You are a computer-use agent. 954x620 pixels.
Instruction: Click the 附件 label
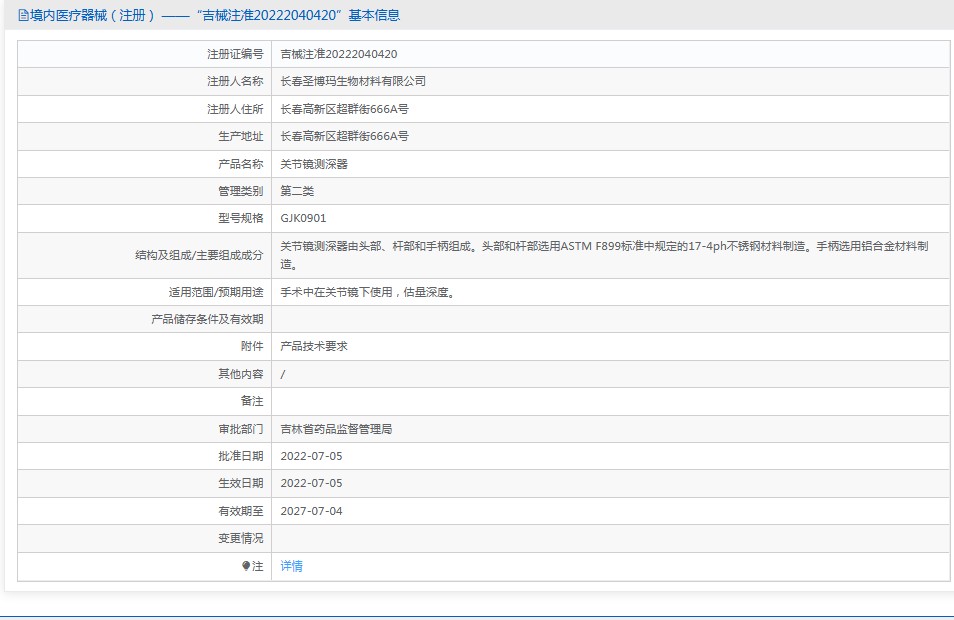(252, 346)
